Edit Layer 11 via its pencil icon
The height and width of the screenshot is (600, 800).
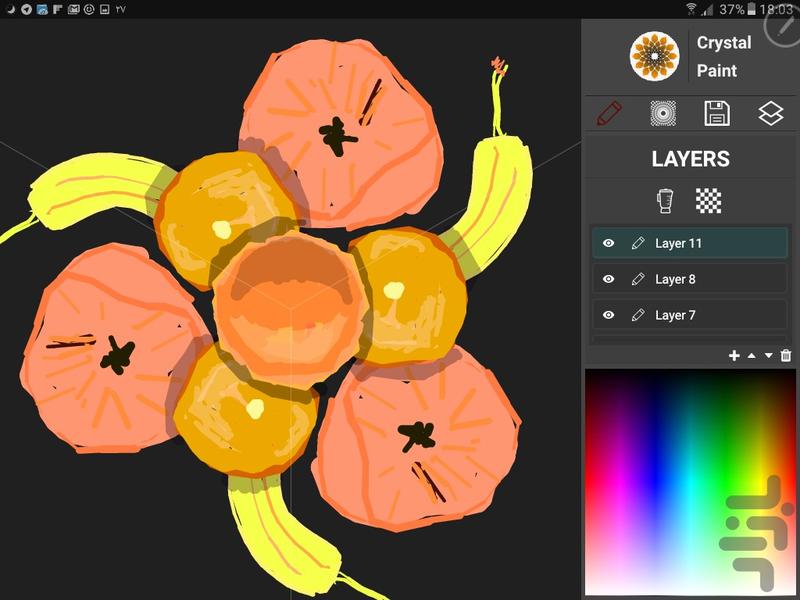click(x=638, y=243)
